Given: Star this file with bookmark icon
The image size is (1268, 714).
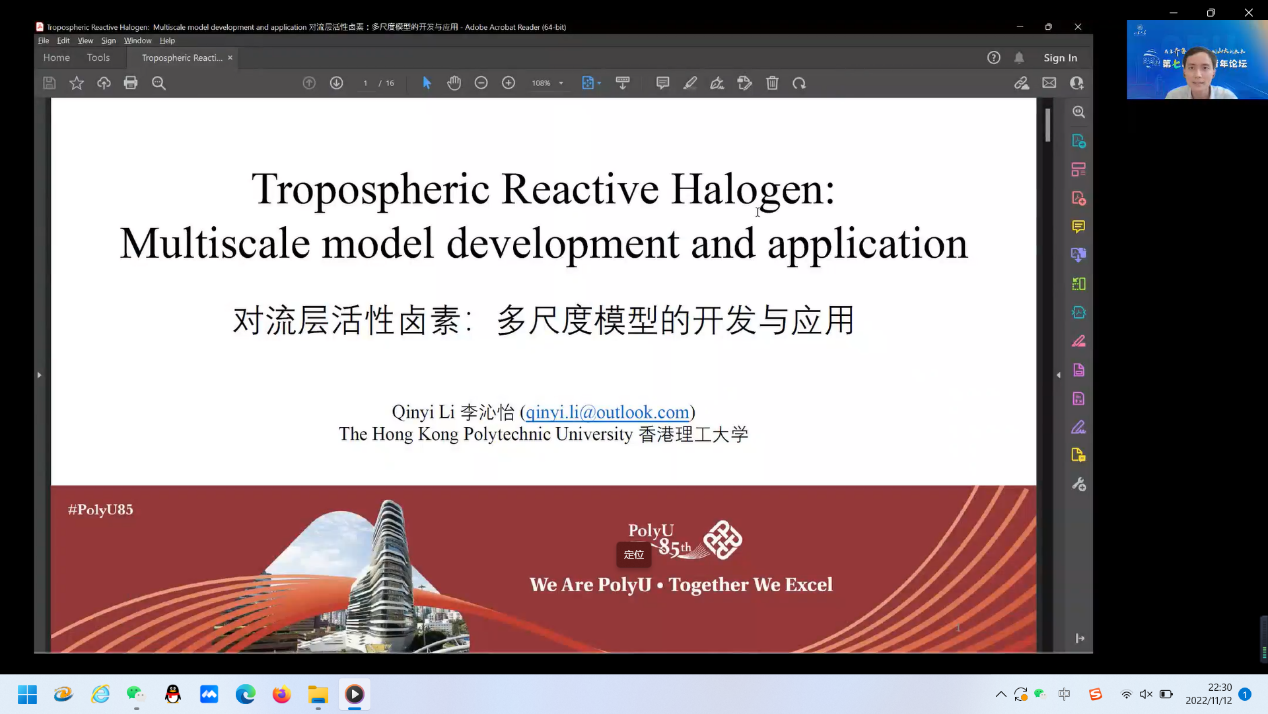Looking at the screenshot, I should tap(77, 83).
